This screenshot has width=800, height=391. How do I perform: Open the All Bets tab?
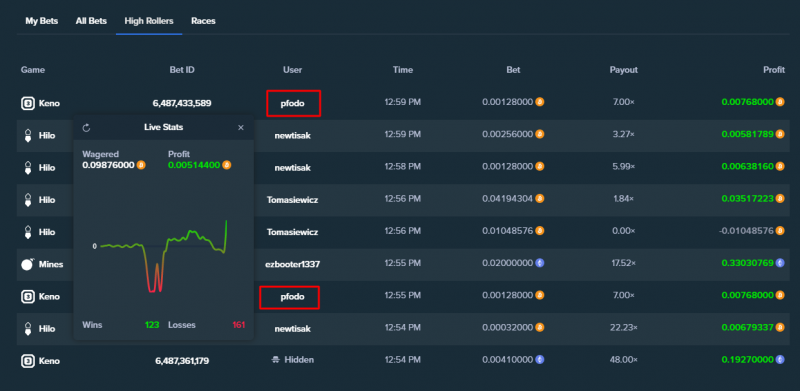pos(91,21)
